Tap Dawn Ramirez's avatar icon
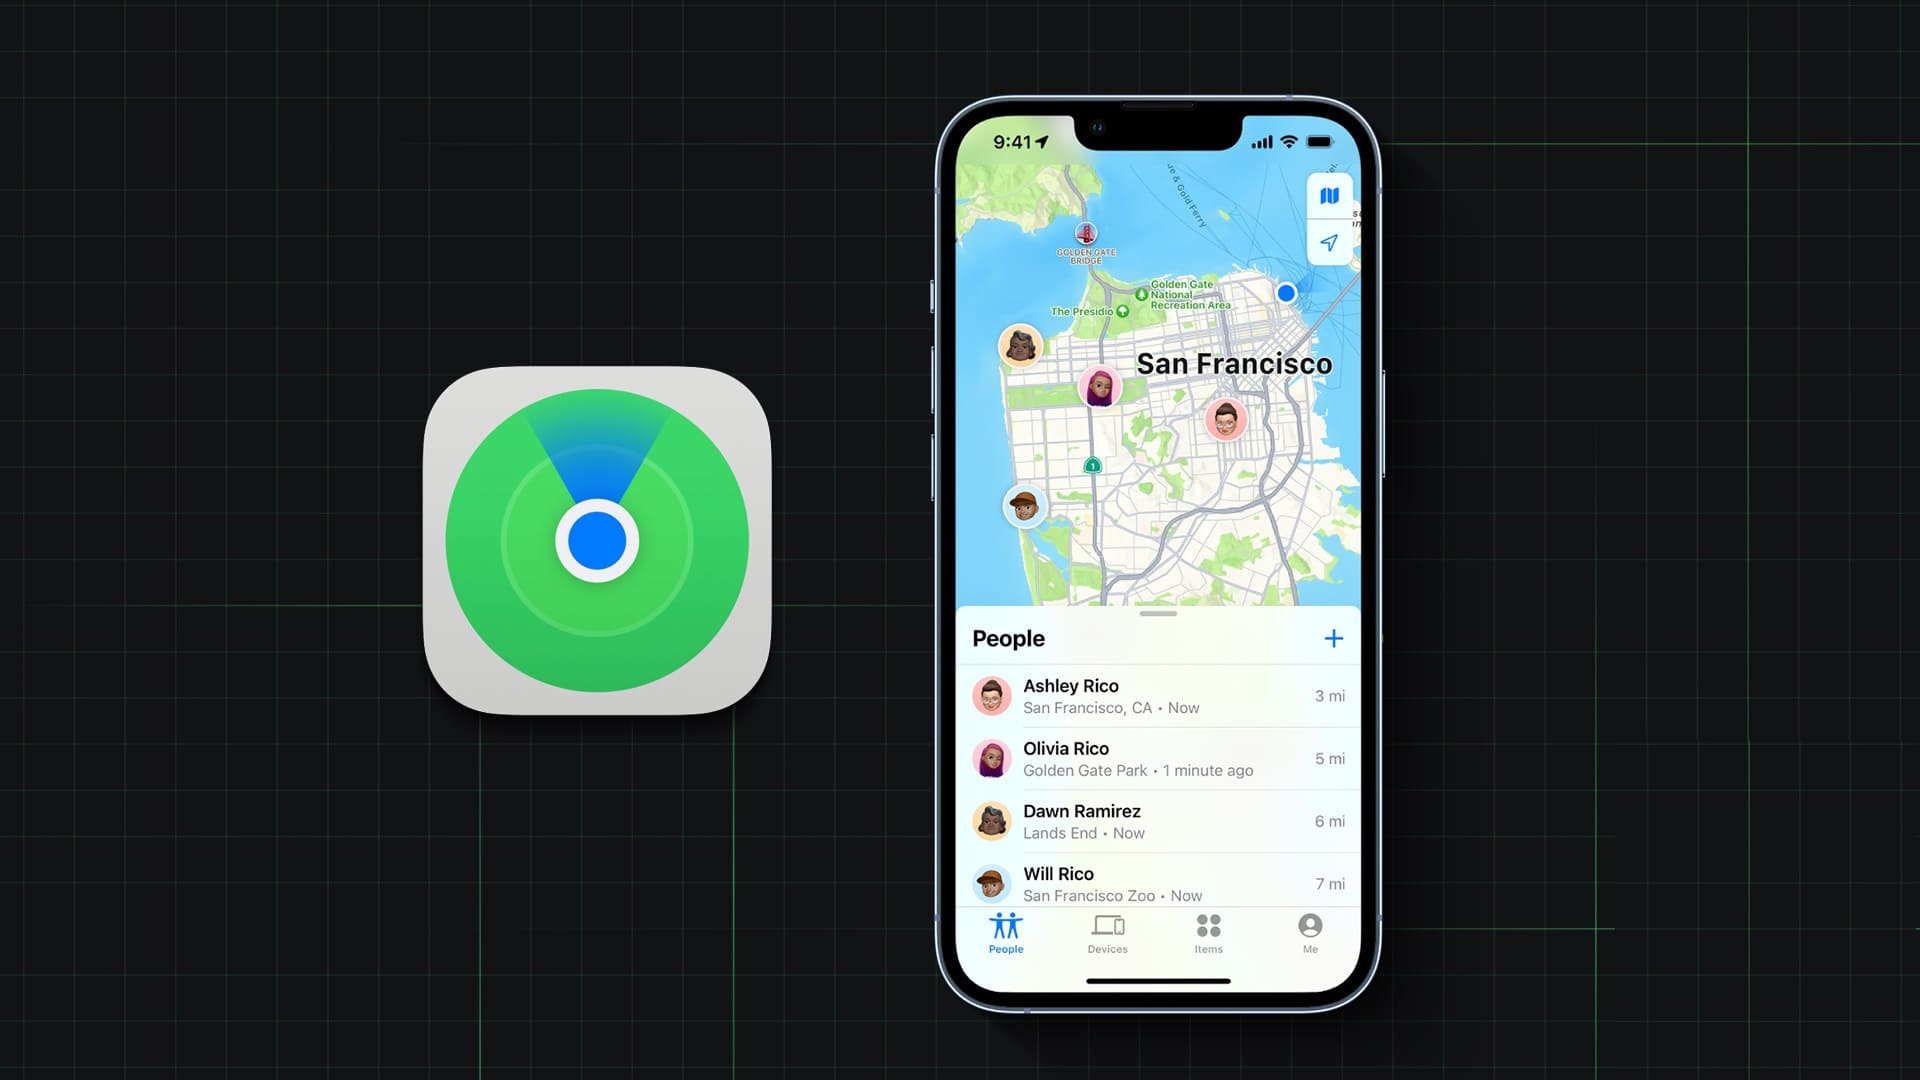 click(x=990, y=820)
